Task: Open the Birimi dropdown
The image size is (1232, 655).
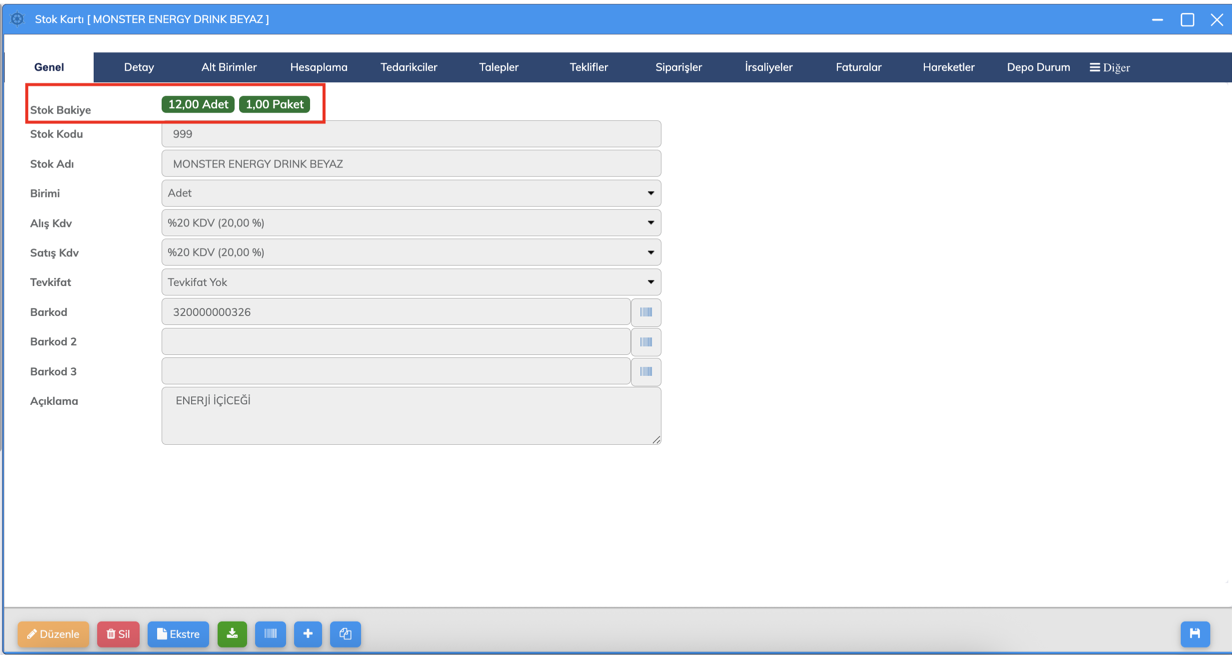Action: pos(411,193)
